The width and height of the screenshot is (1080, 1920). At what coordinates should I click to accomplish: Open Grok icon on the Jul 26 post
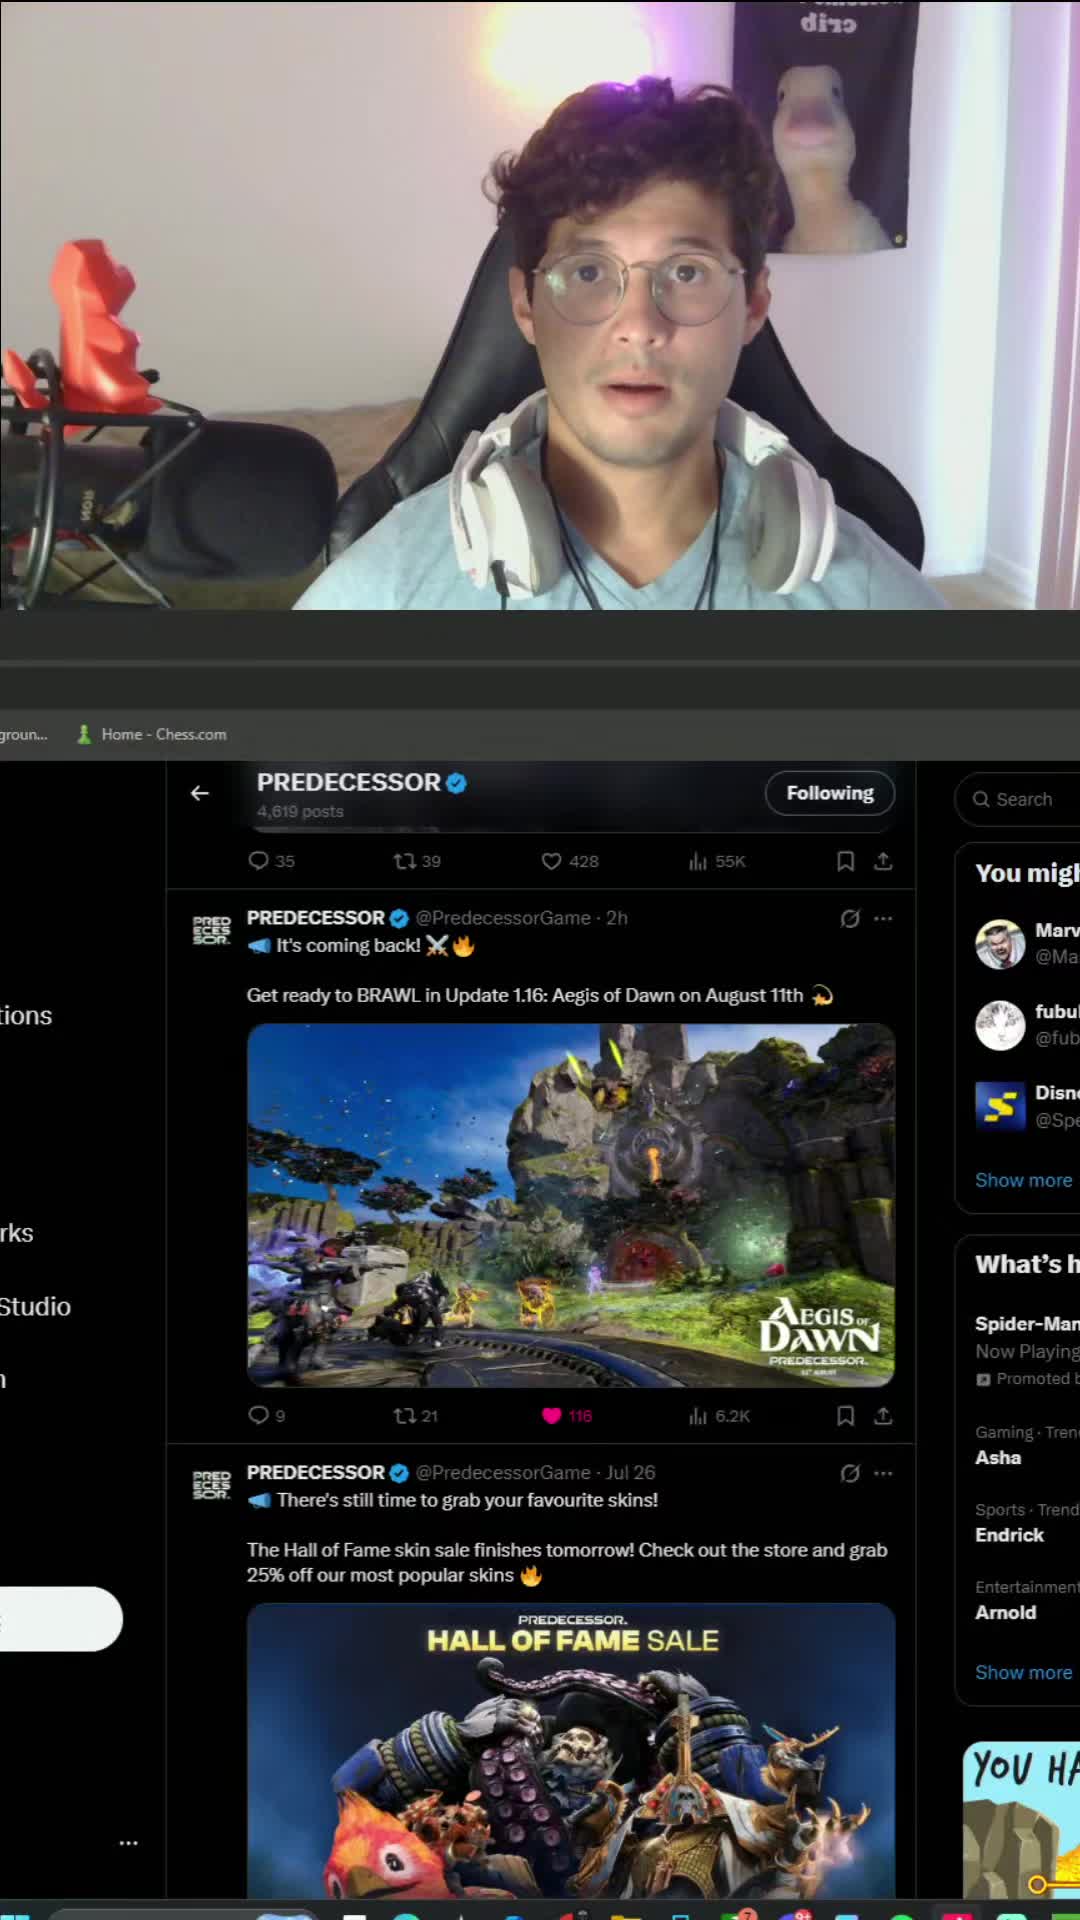(850, 1473)
